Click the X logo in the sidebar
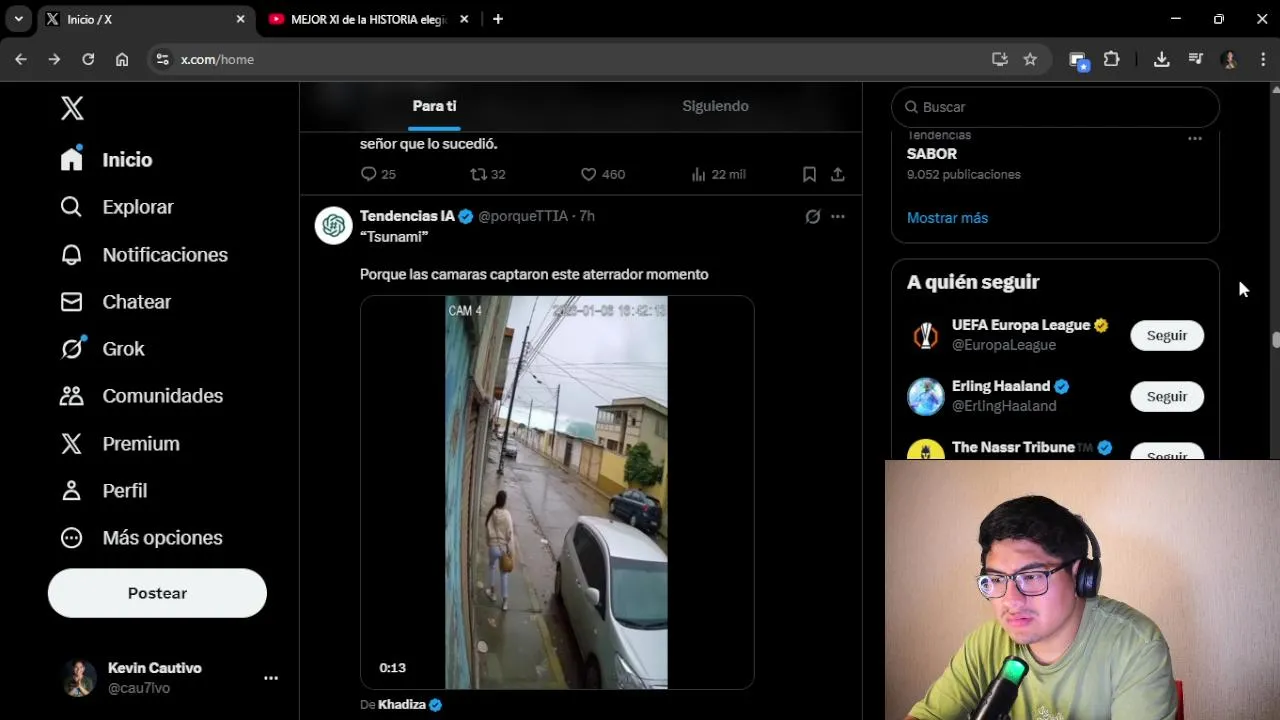 click(72, 108)
